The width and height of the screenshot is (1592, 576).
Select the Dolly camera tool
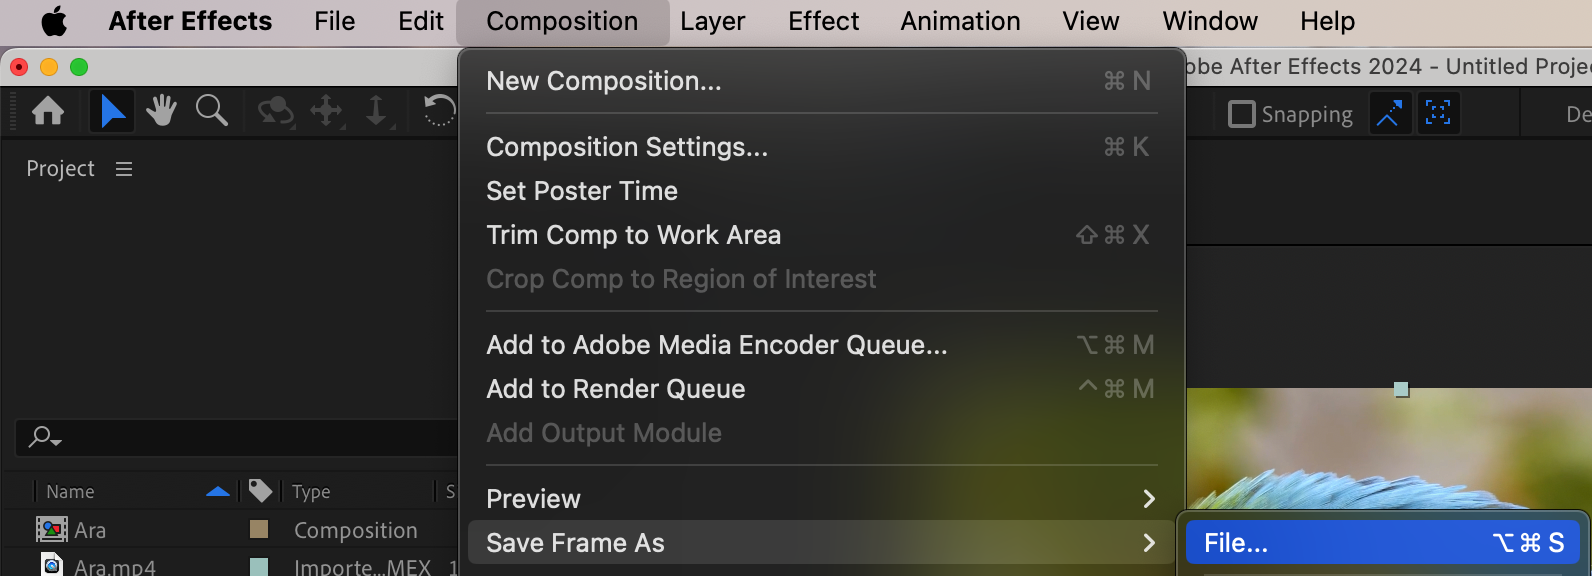coord(376,111)
